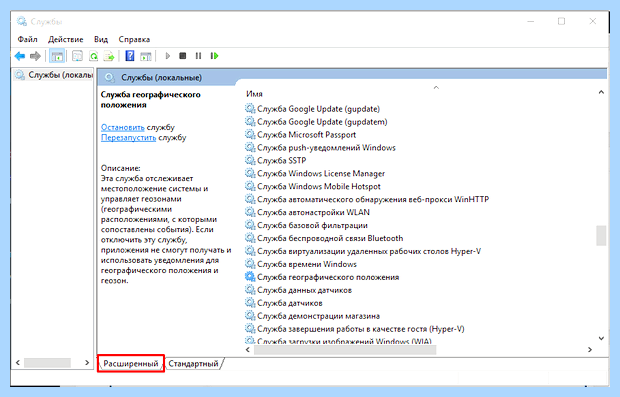Toggle the show/hide console tree icon
Viewport: 620px width, 397px height.
click(57, 56)
